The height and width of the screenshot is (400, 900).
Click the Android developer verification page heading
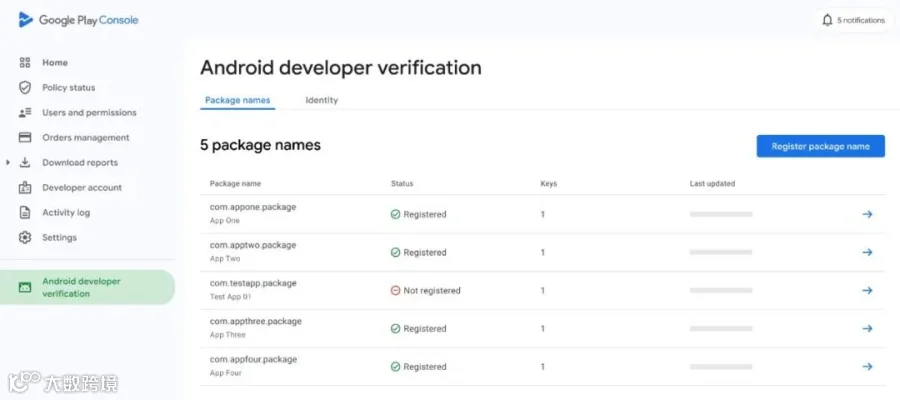coord(340,68)
